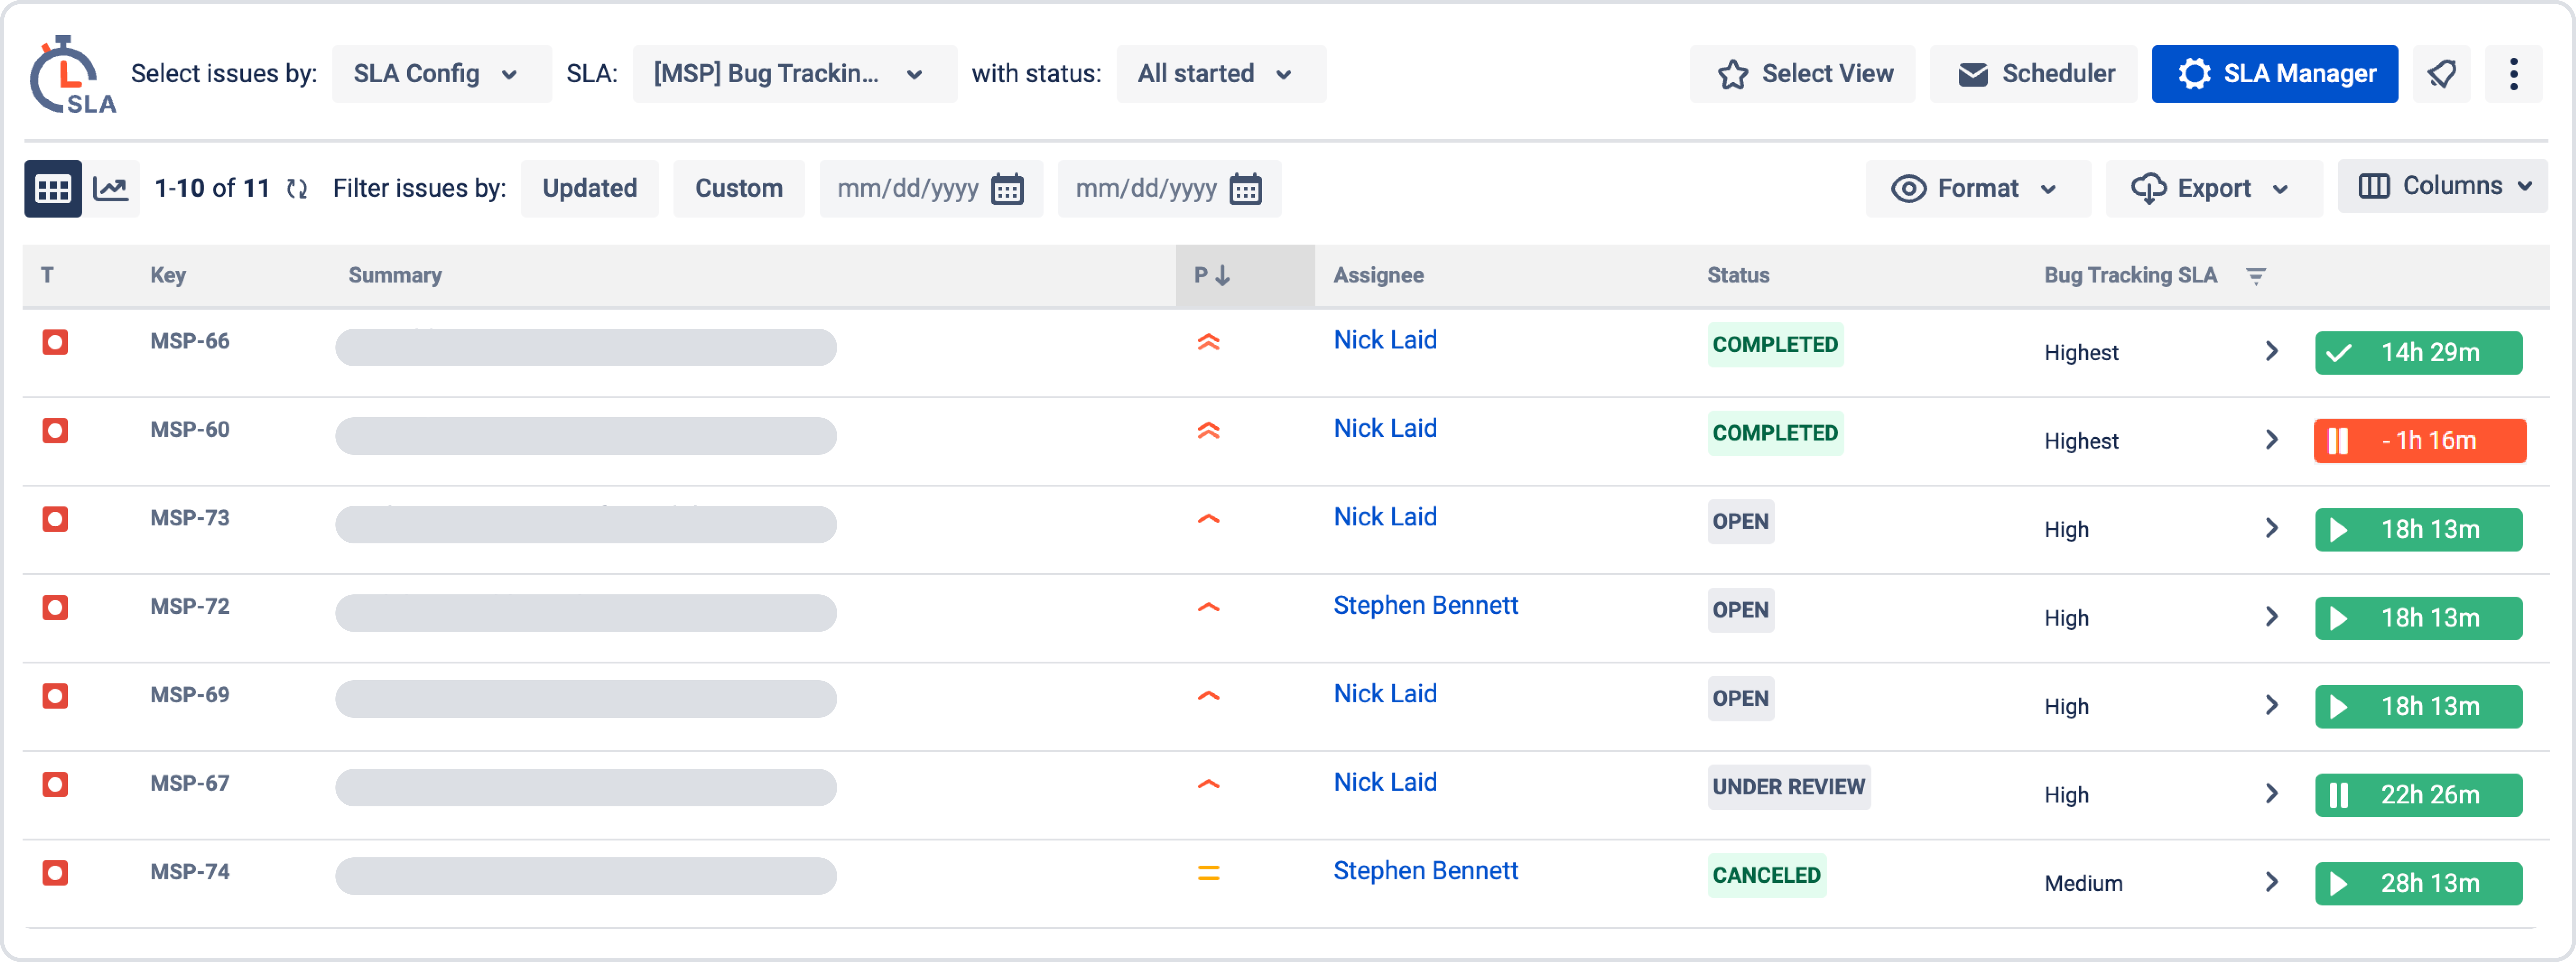The width and height of the screenshot is (2576, 962).
Task: Click the pin tag icon
Action: point(2441,74)
